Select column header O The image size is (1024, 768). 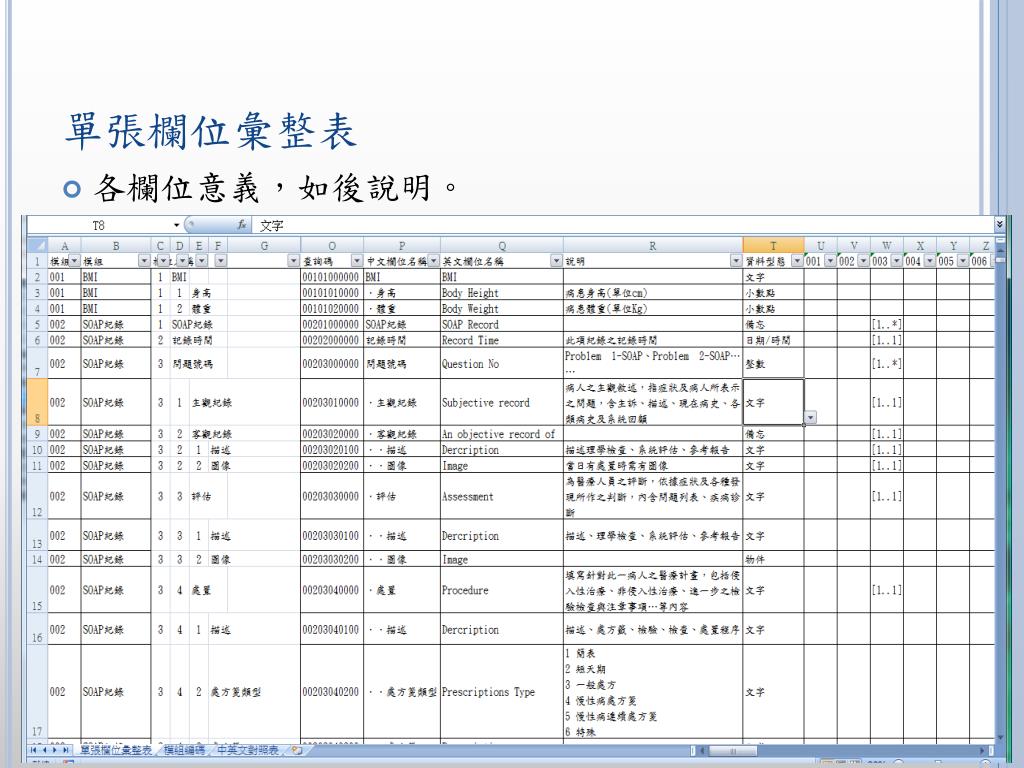coord(332,246)
